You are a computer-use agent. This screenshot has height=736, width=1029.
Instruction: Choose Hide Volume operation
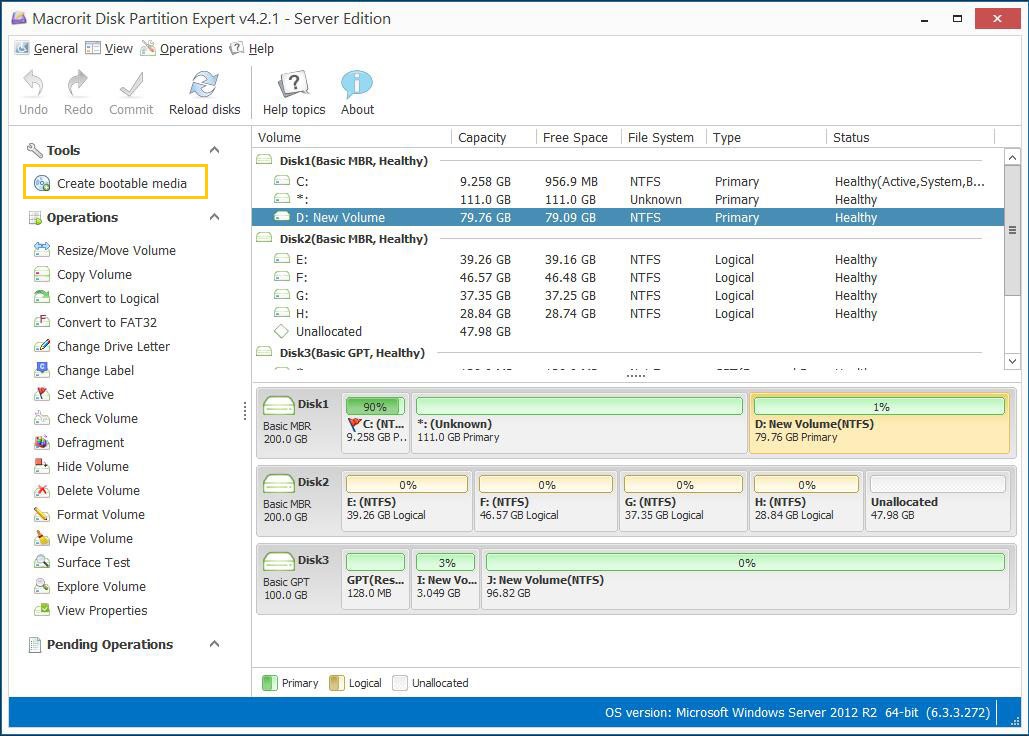[x=81, y=466]
